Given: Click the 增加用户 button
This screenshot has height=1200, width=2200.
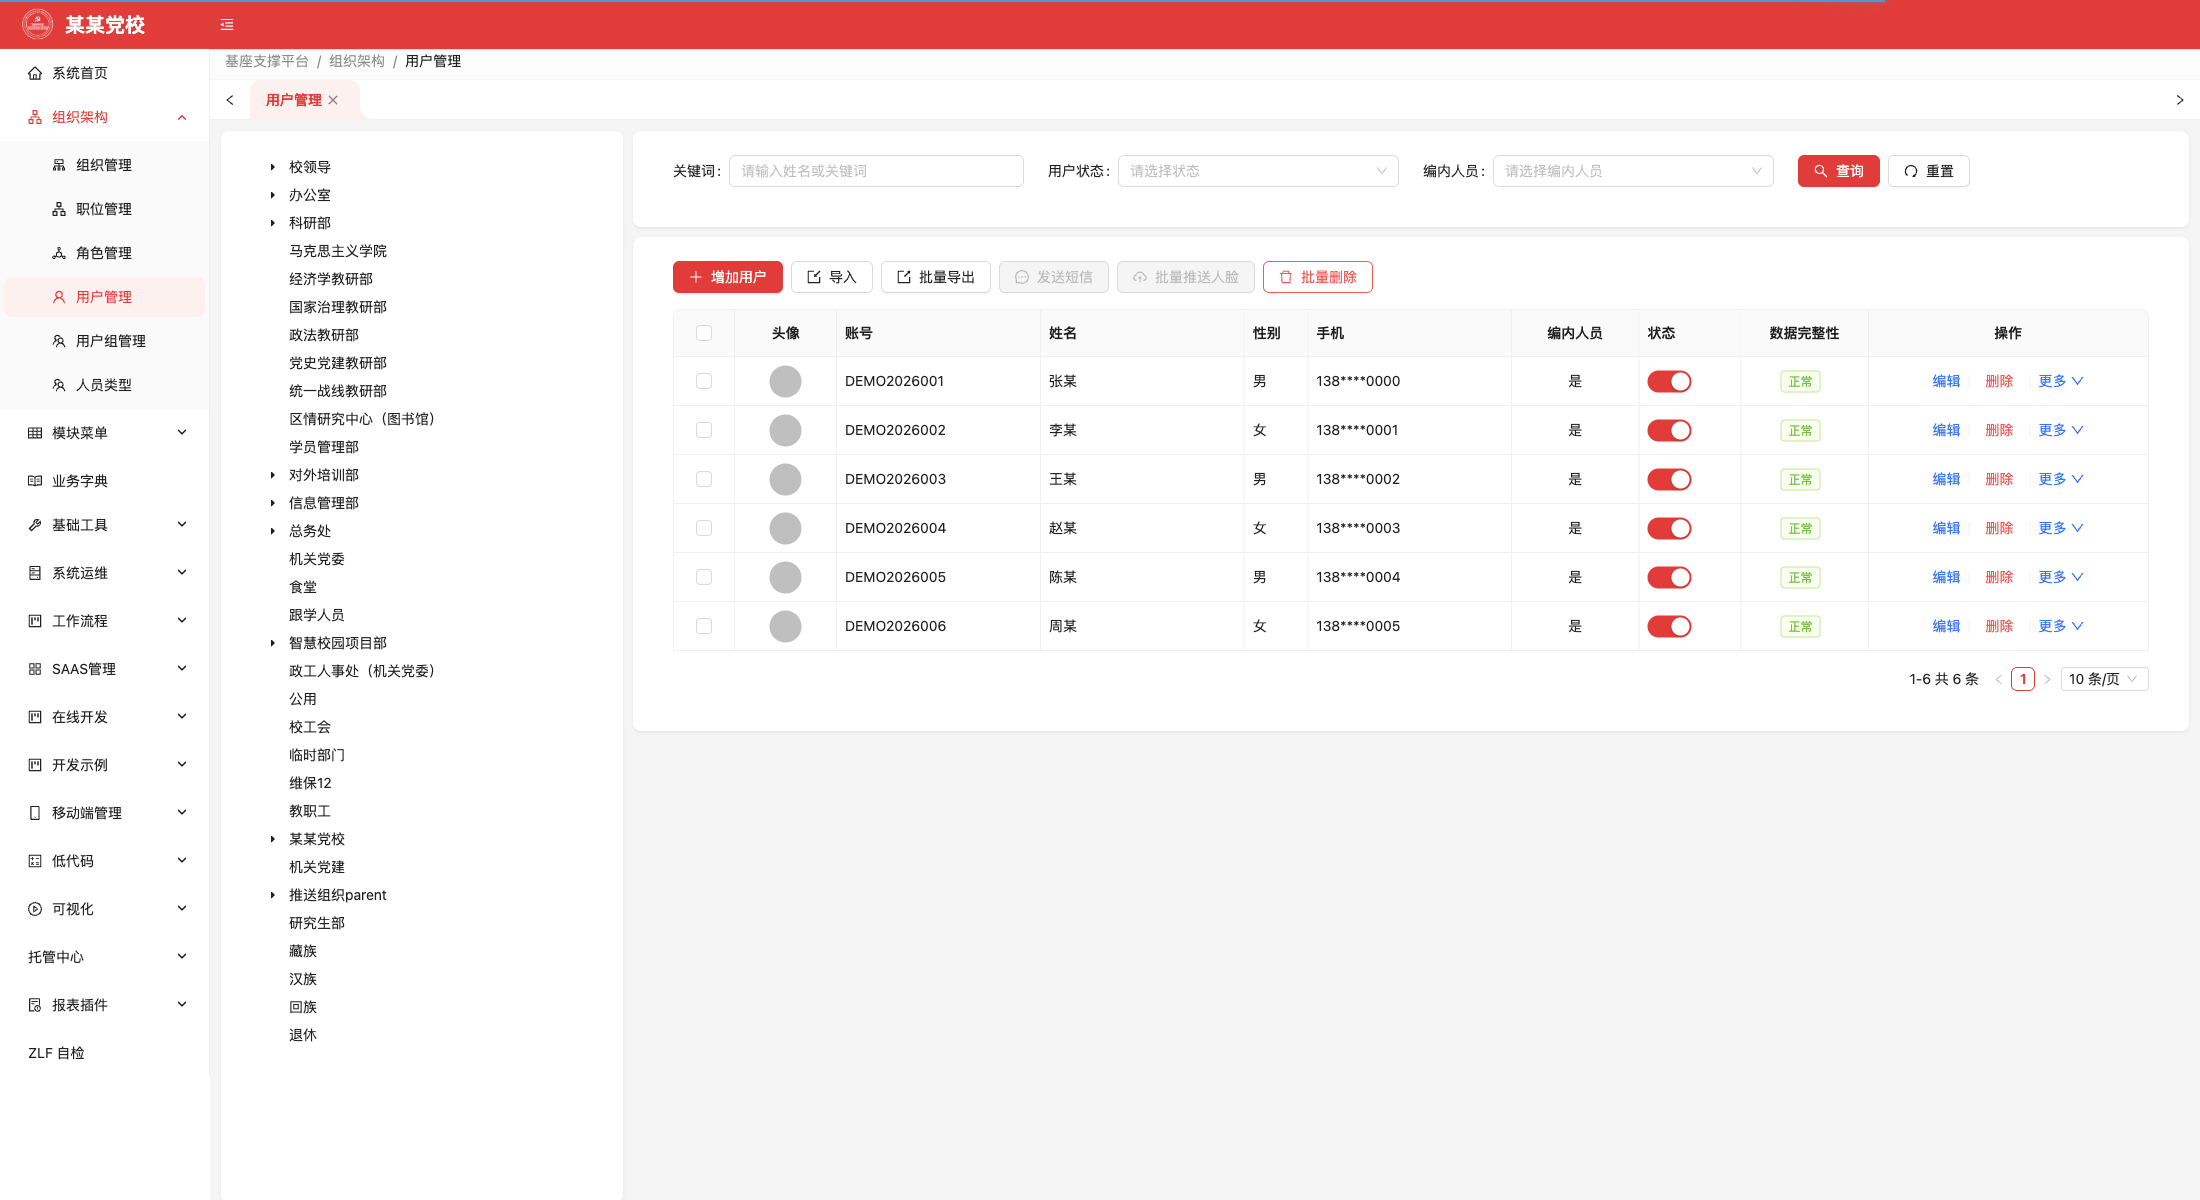Looking at the screenshot, I should tap(728, 277).
